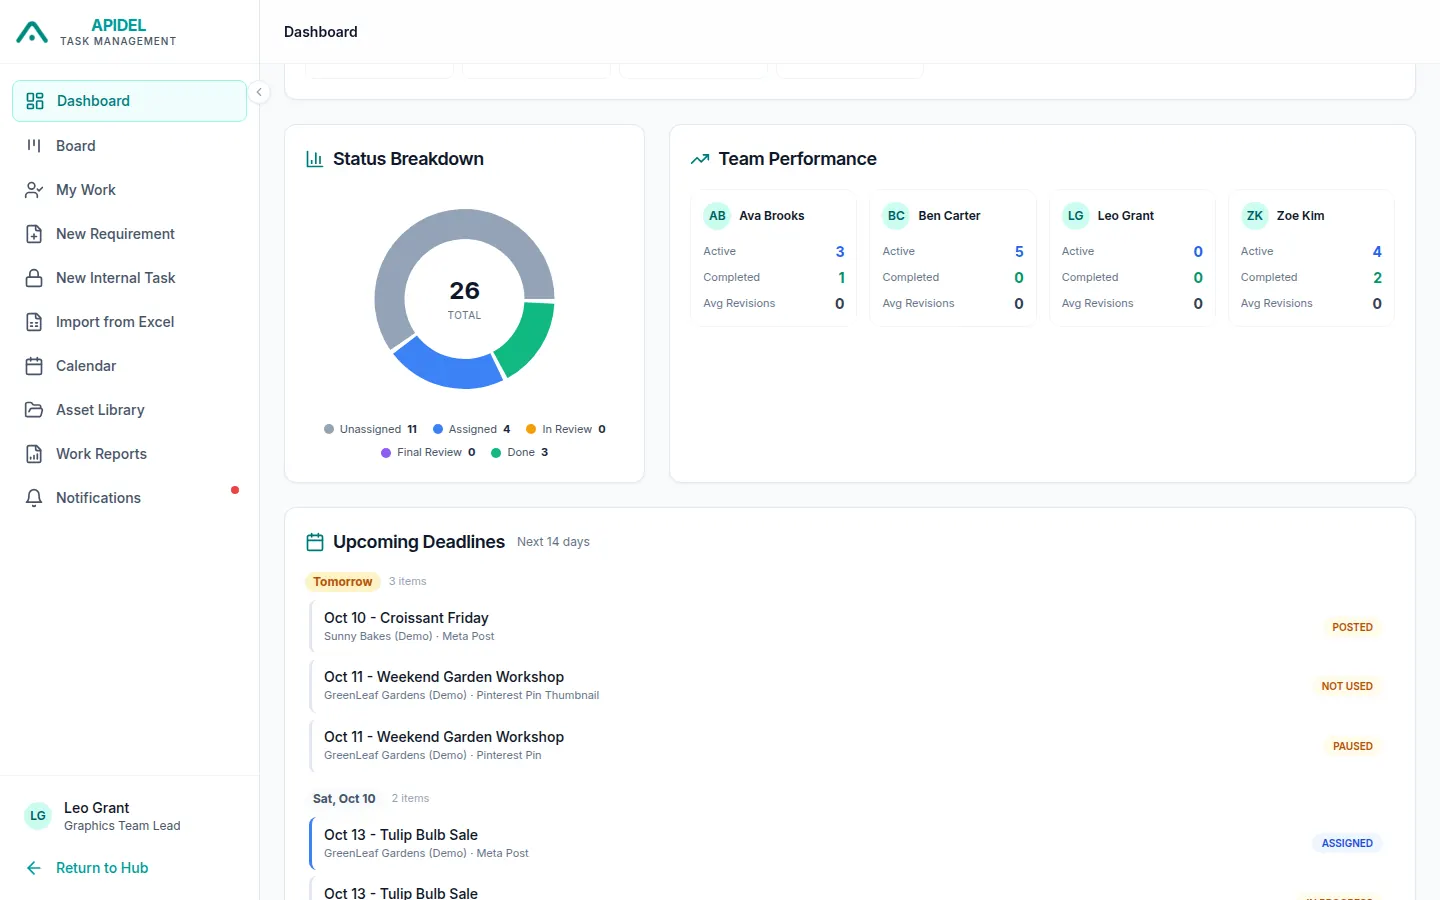
Task: Click the orange In Review legend dot
Action: pos(531,429)
